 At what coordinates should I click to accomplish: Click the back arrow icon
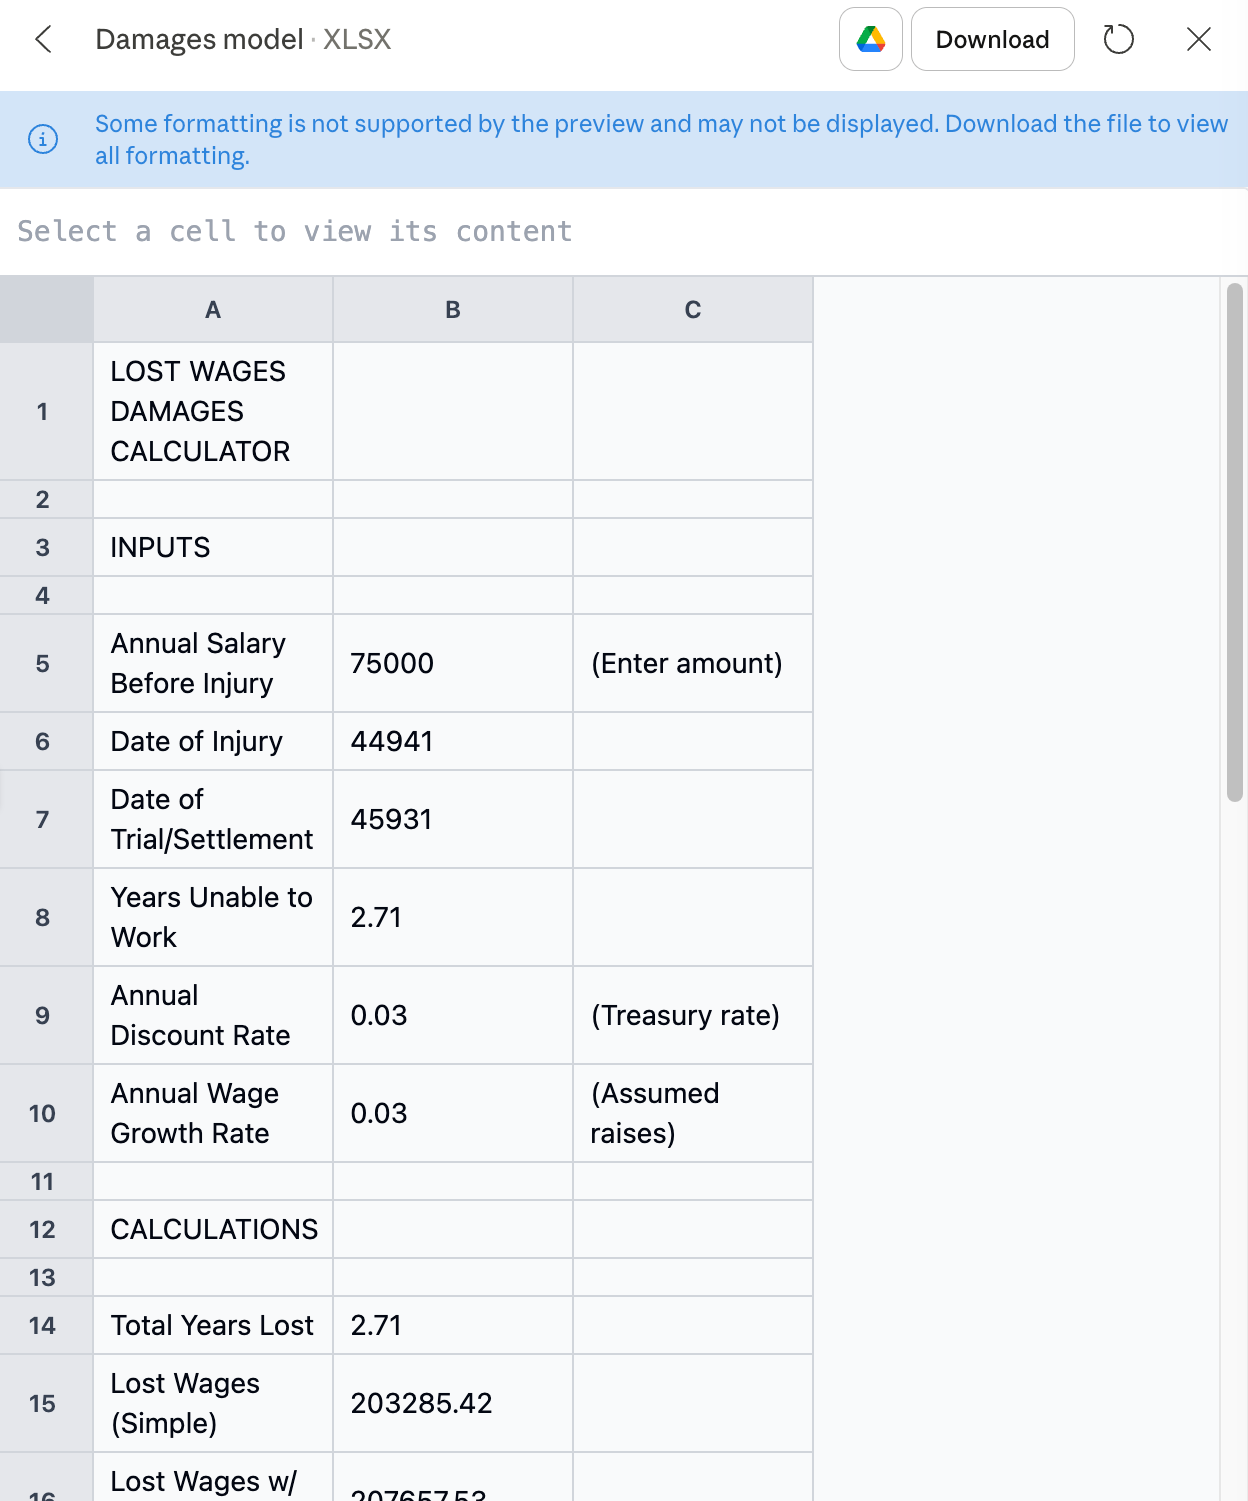click(x=43, y=40)
